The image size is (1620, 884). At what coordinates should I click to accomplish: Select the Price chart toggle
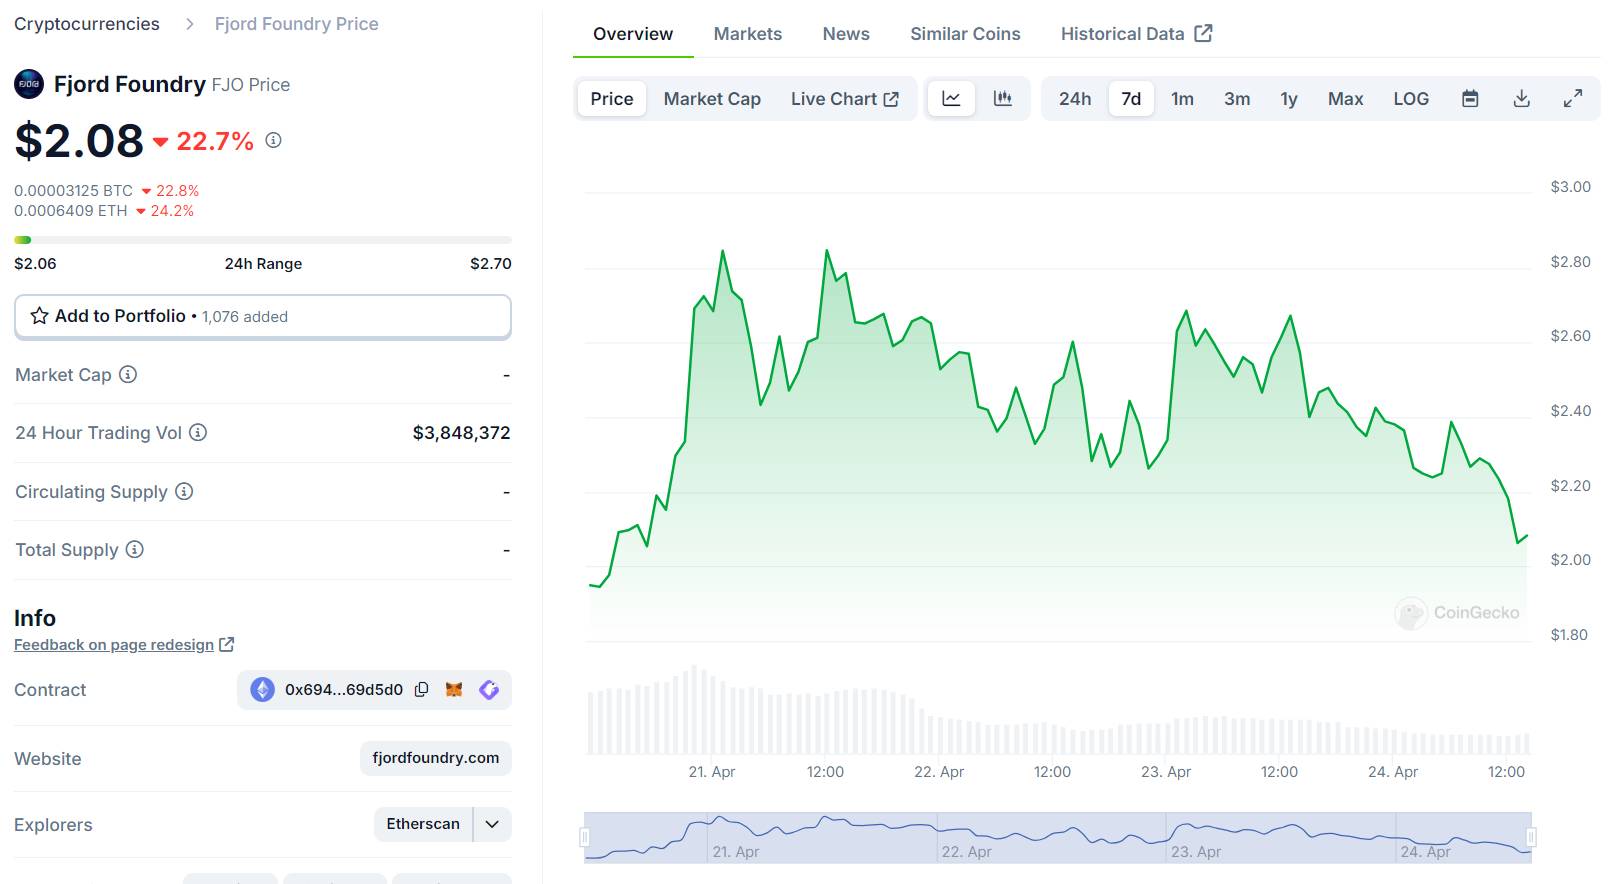point(612,99)
